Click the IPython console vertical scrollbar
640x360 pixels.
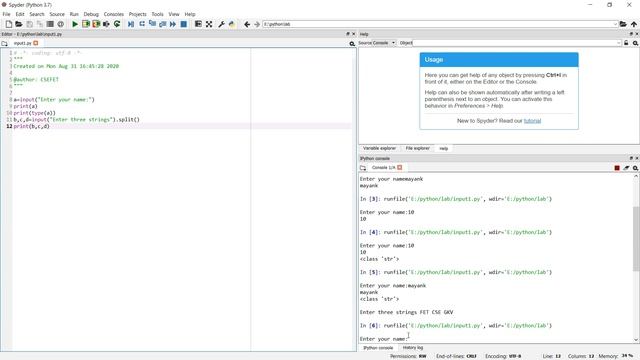click(636, 238)
